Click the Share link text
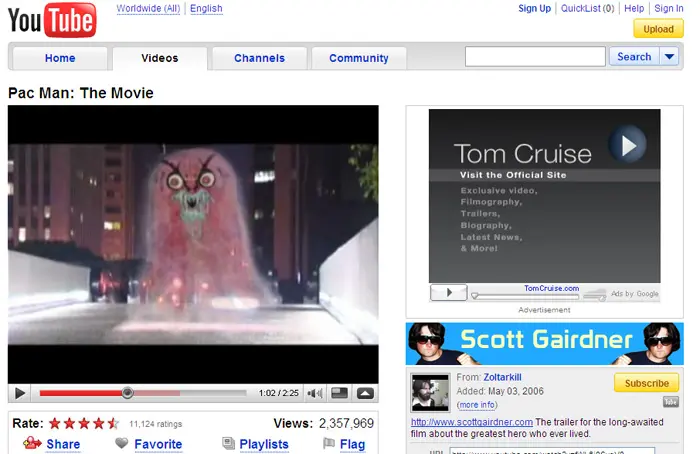This screenshot has width=700, height=454. [x=63, y=444]
